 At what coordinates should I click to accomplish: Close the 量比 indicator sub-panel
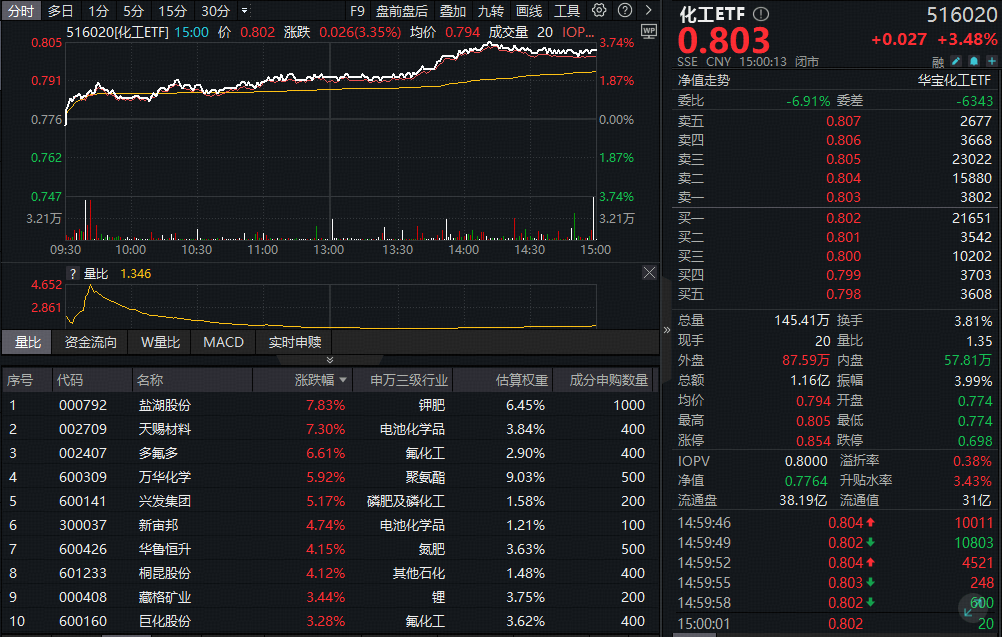coord(649,273)
